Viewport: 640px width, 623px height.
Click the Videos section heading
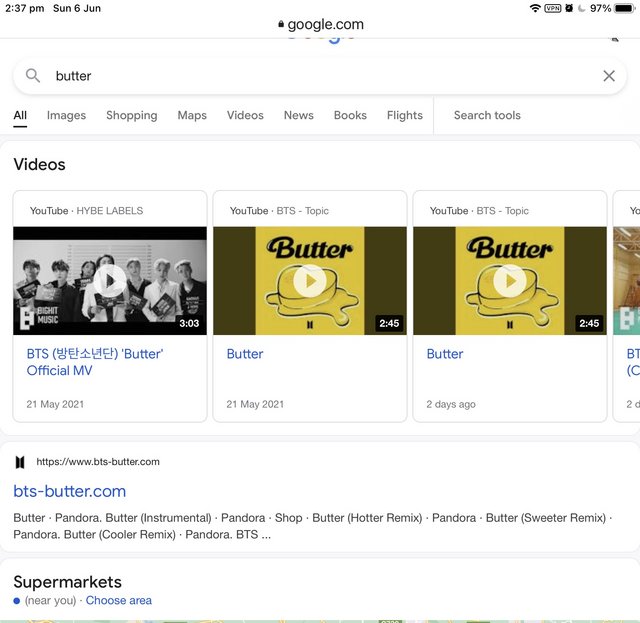[x=39, y=165]
